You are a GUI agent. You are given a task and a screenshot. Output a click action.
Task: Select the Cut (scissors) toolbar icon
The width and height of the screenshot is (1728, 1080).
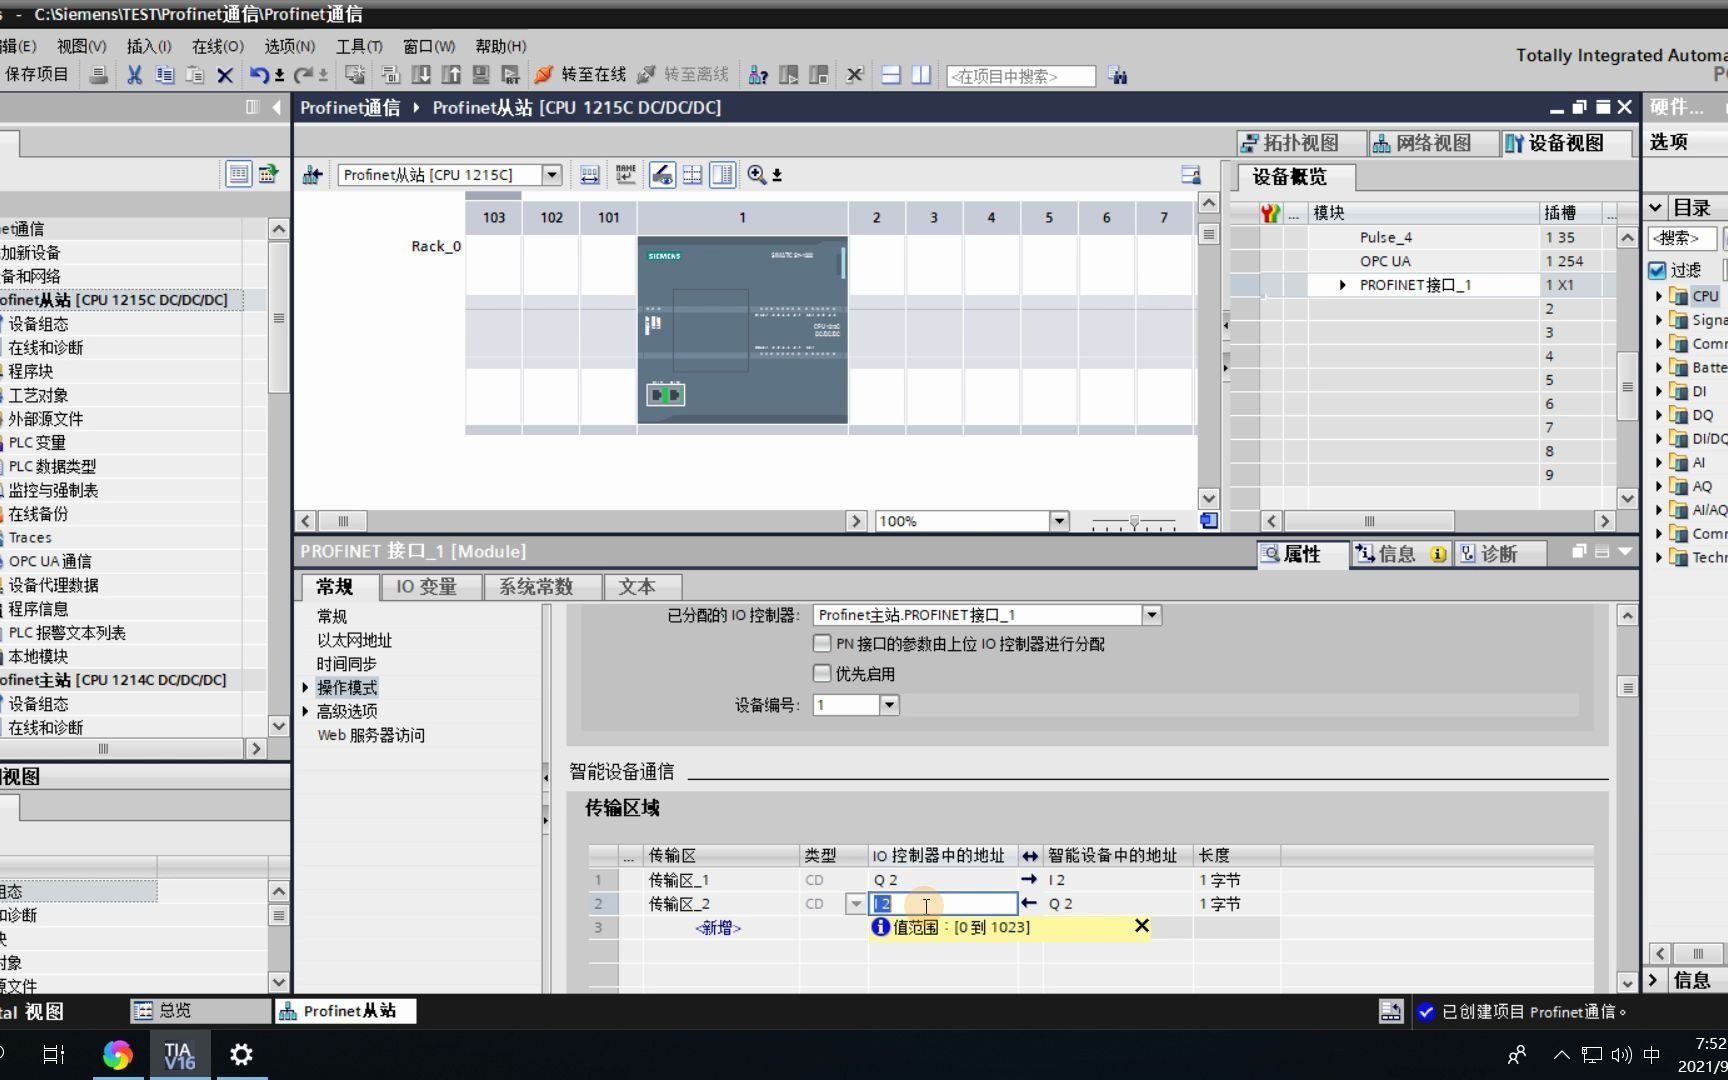(x=134, y=74)
